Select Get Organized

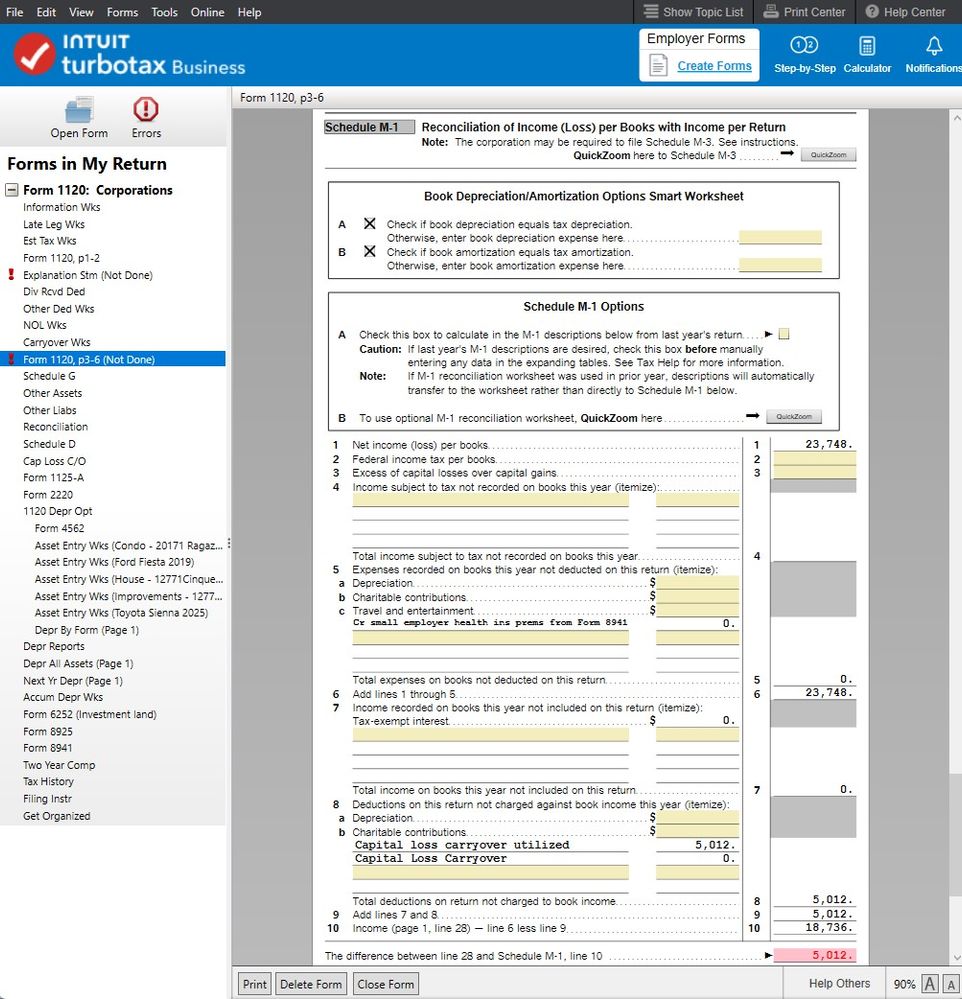tap(57, 816)
